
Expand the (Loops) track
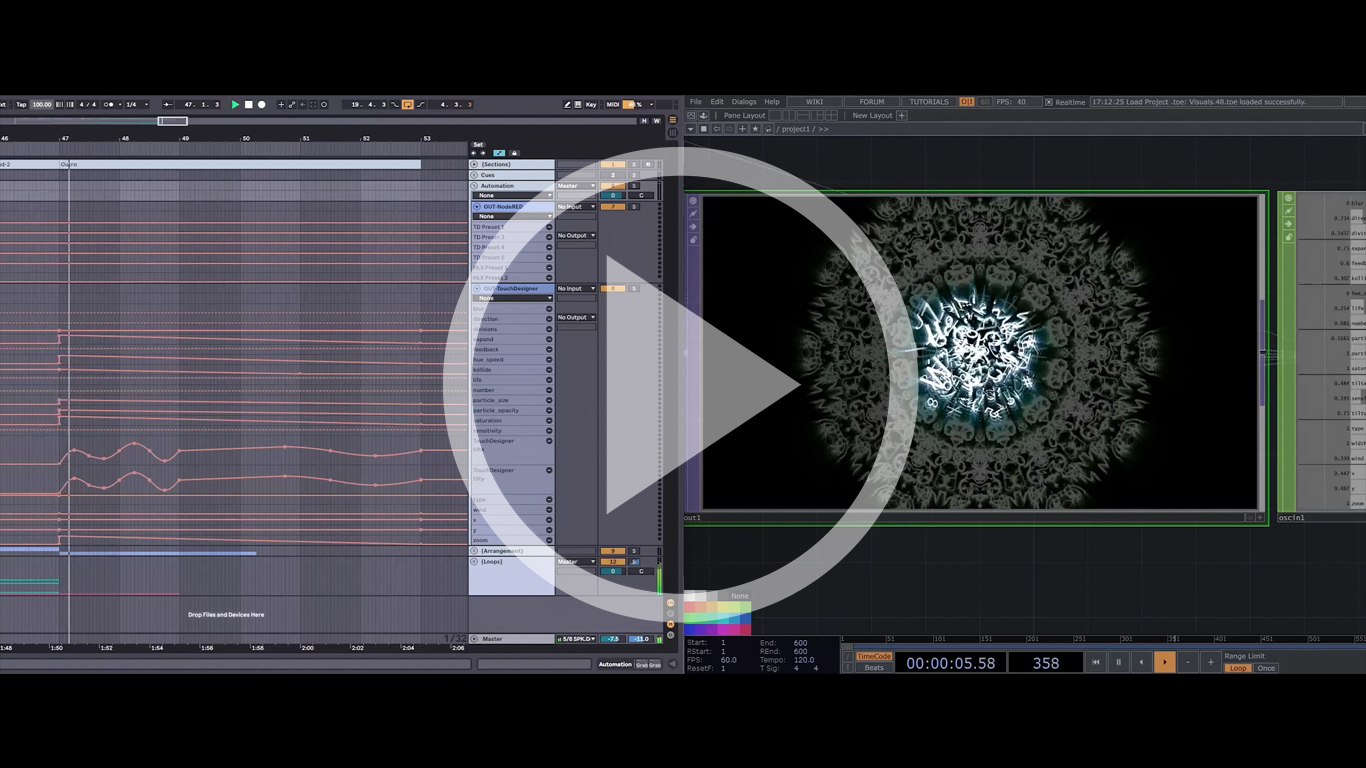475,562
